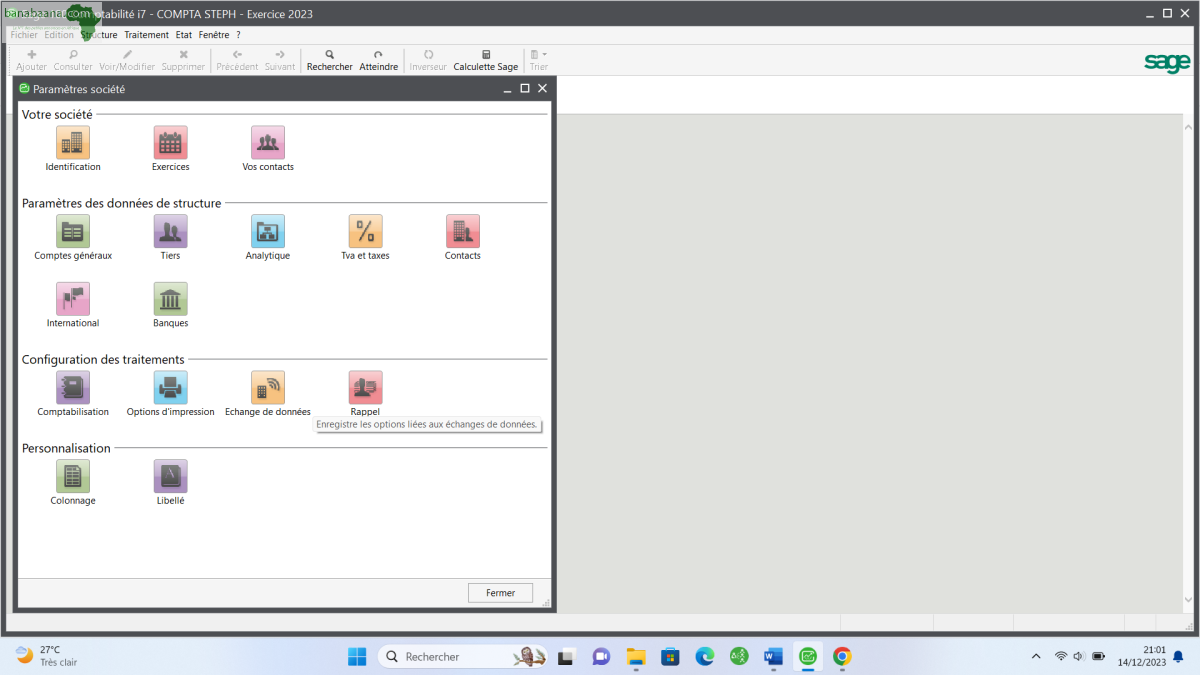Open the weather widget showing 27°C

(46, 656)
